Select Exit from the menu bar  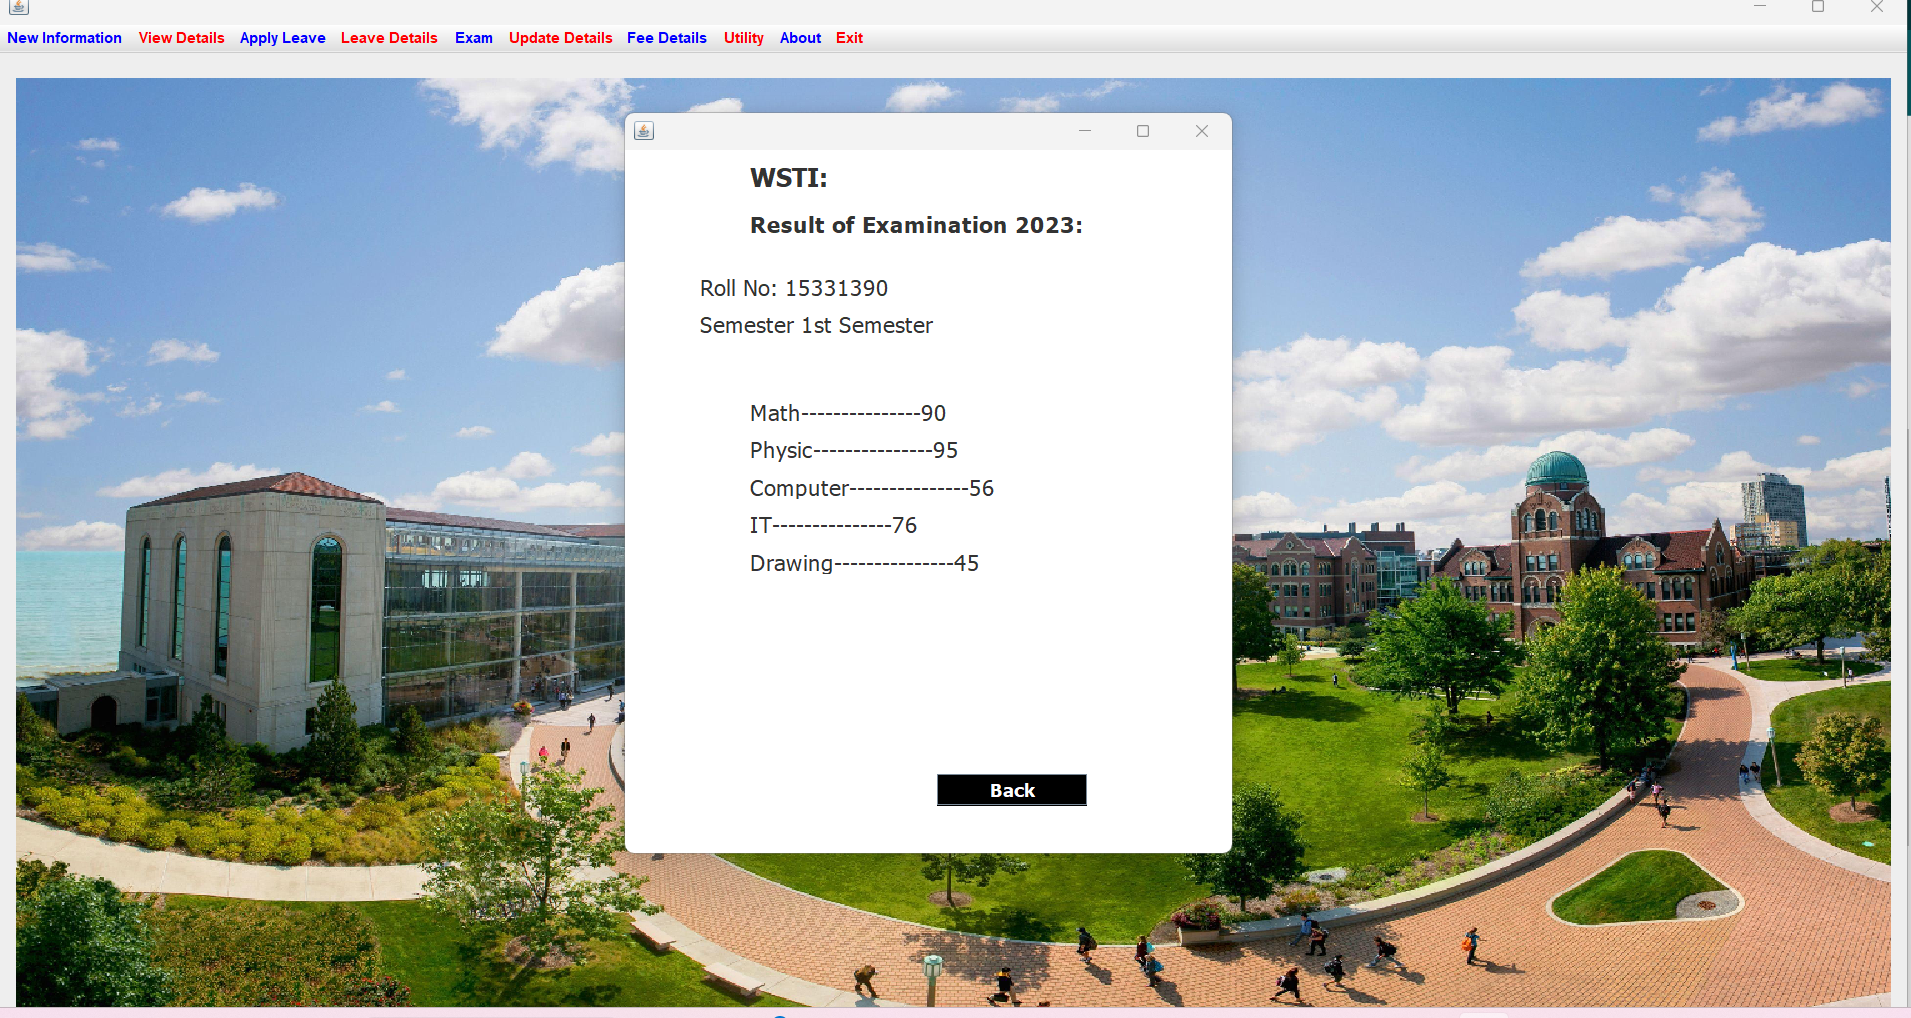[x=849, y=38]
